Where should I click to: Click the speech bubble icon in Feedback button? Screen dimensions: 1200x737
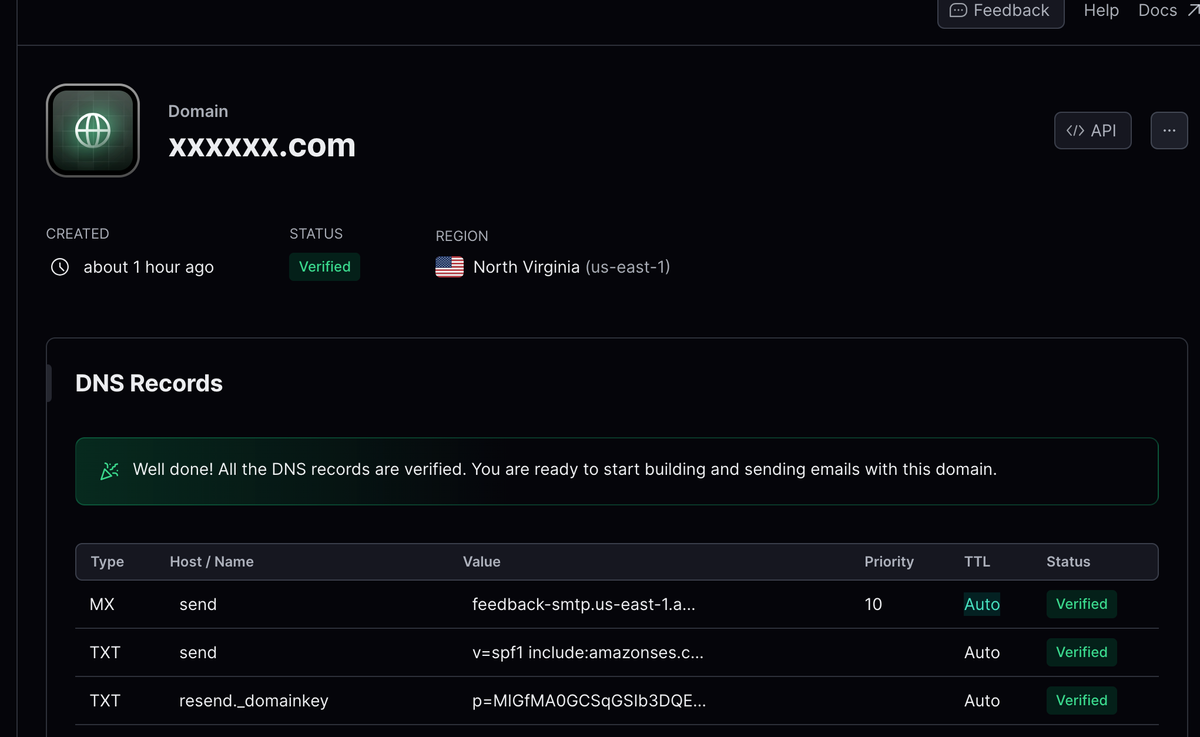point(958,10)
